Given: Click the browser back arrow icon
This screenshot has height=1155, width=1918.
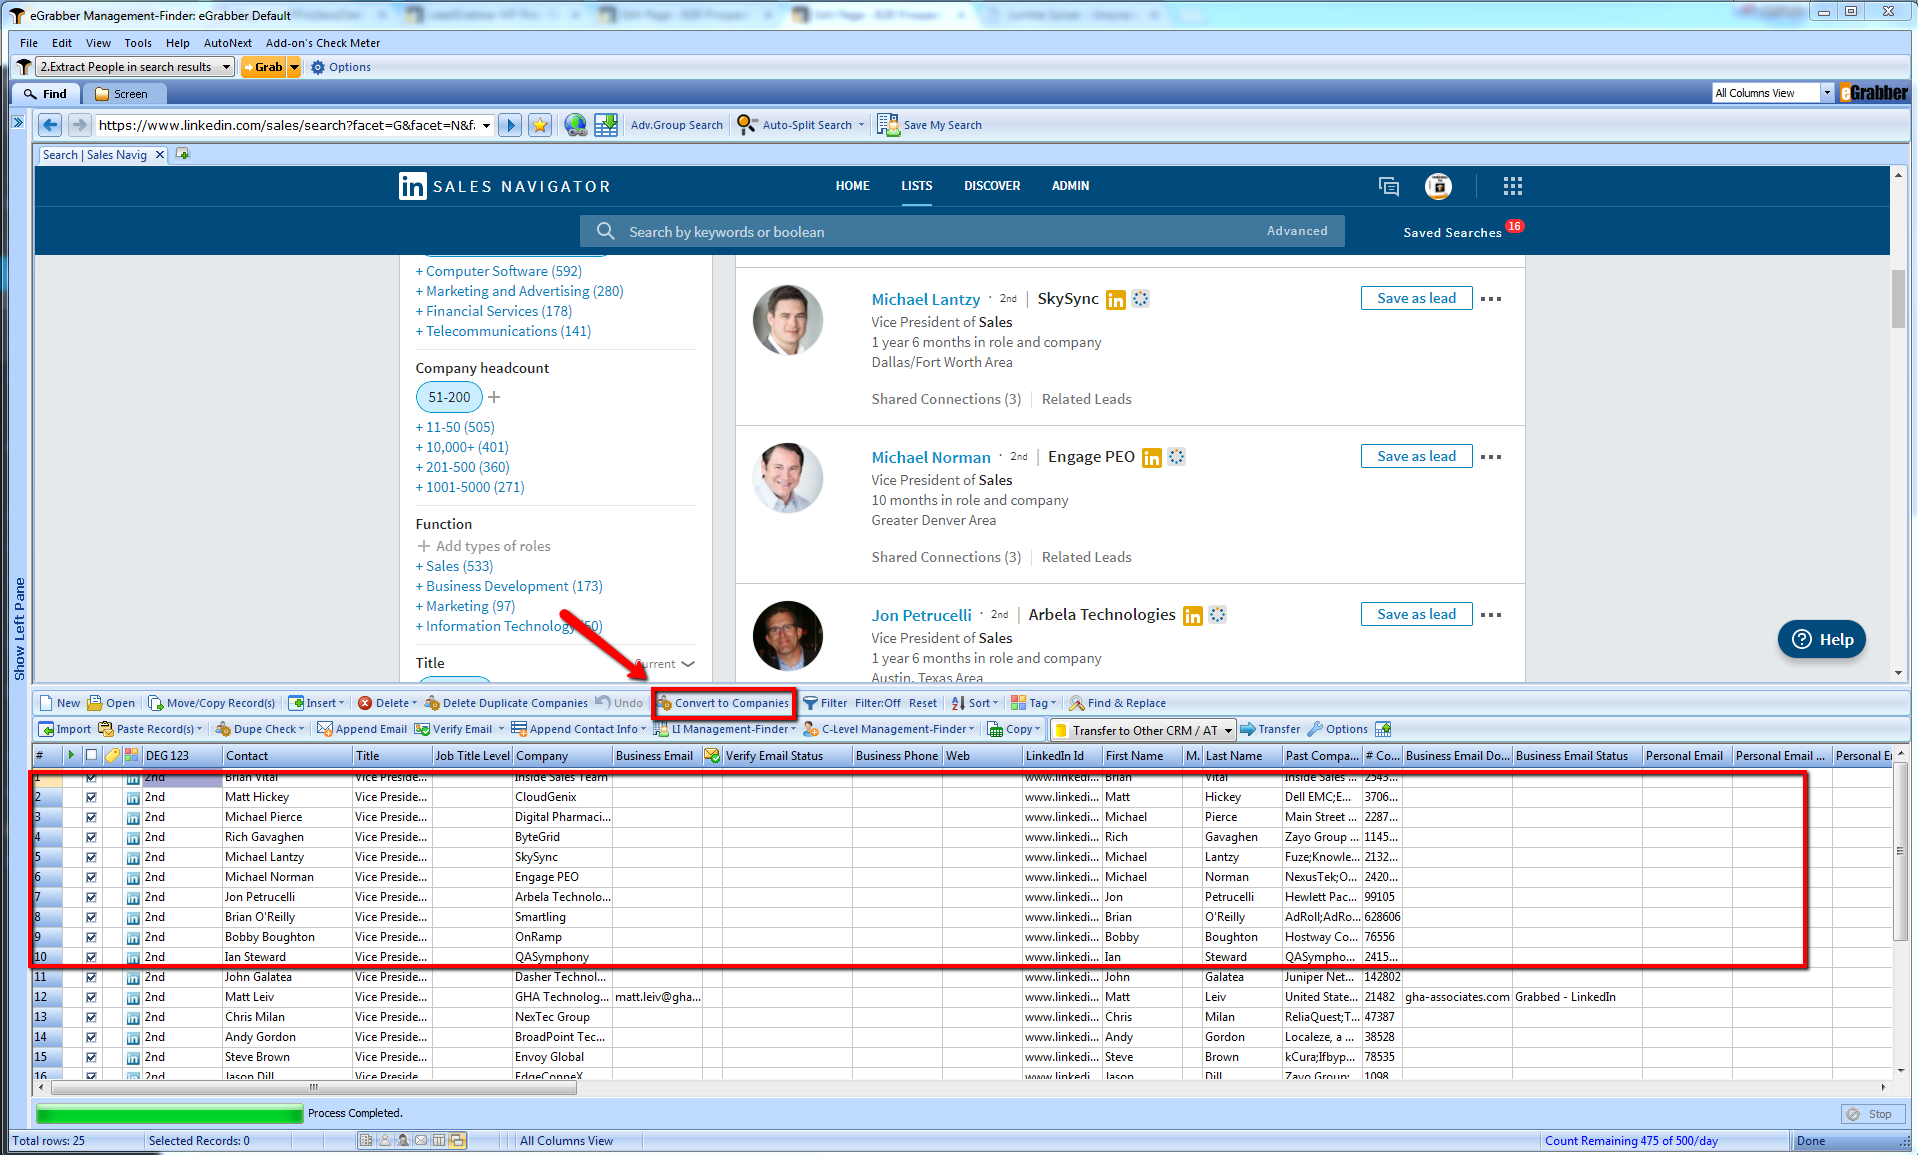Looking at the screenshot, I should pyautogui.click(x=50, y=125).
